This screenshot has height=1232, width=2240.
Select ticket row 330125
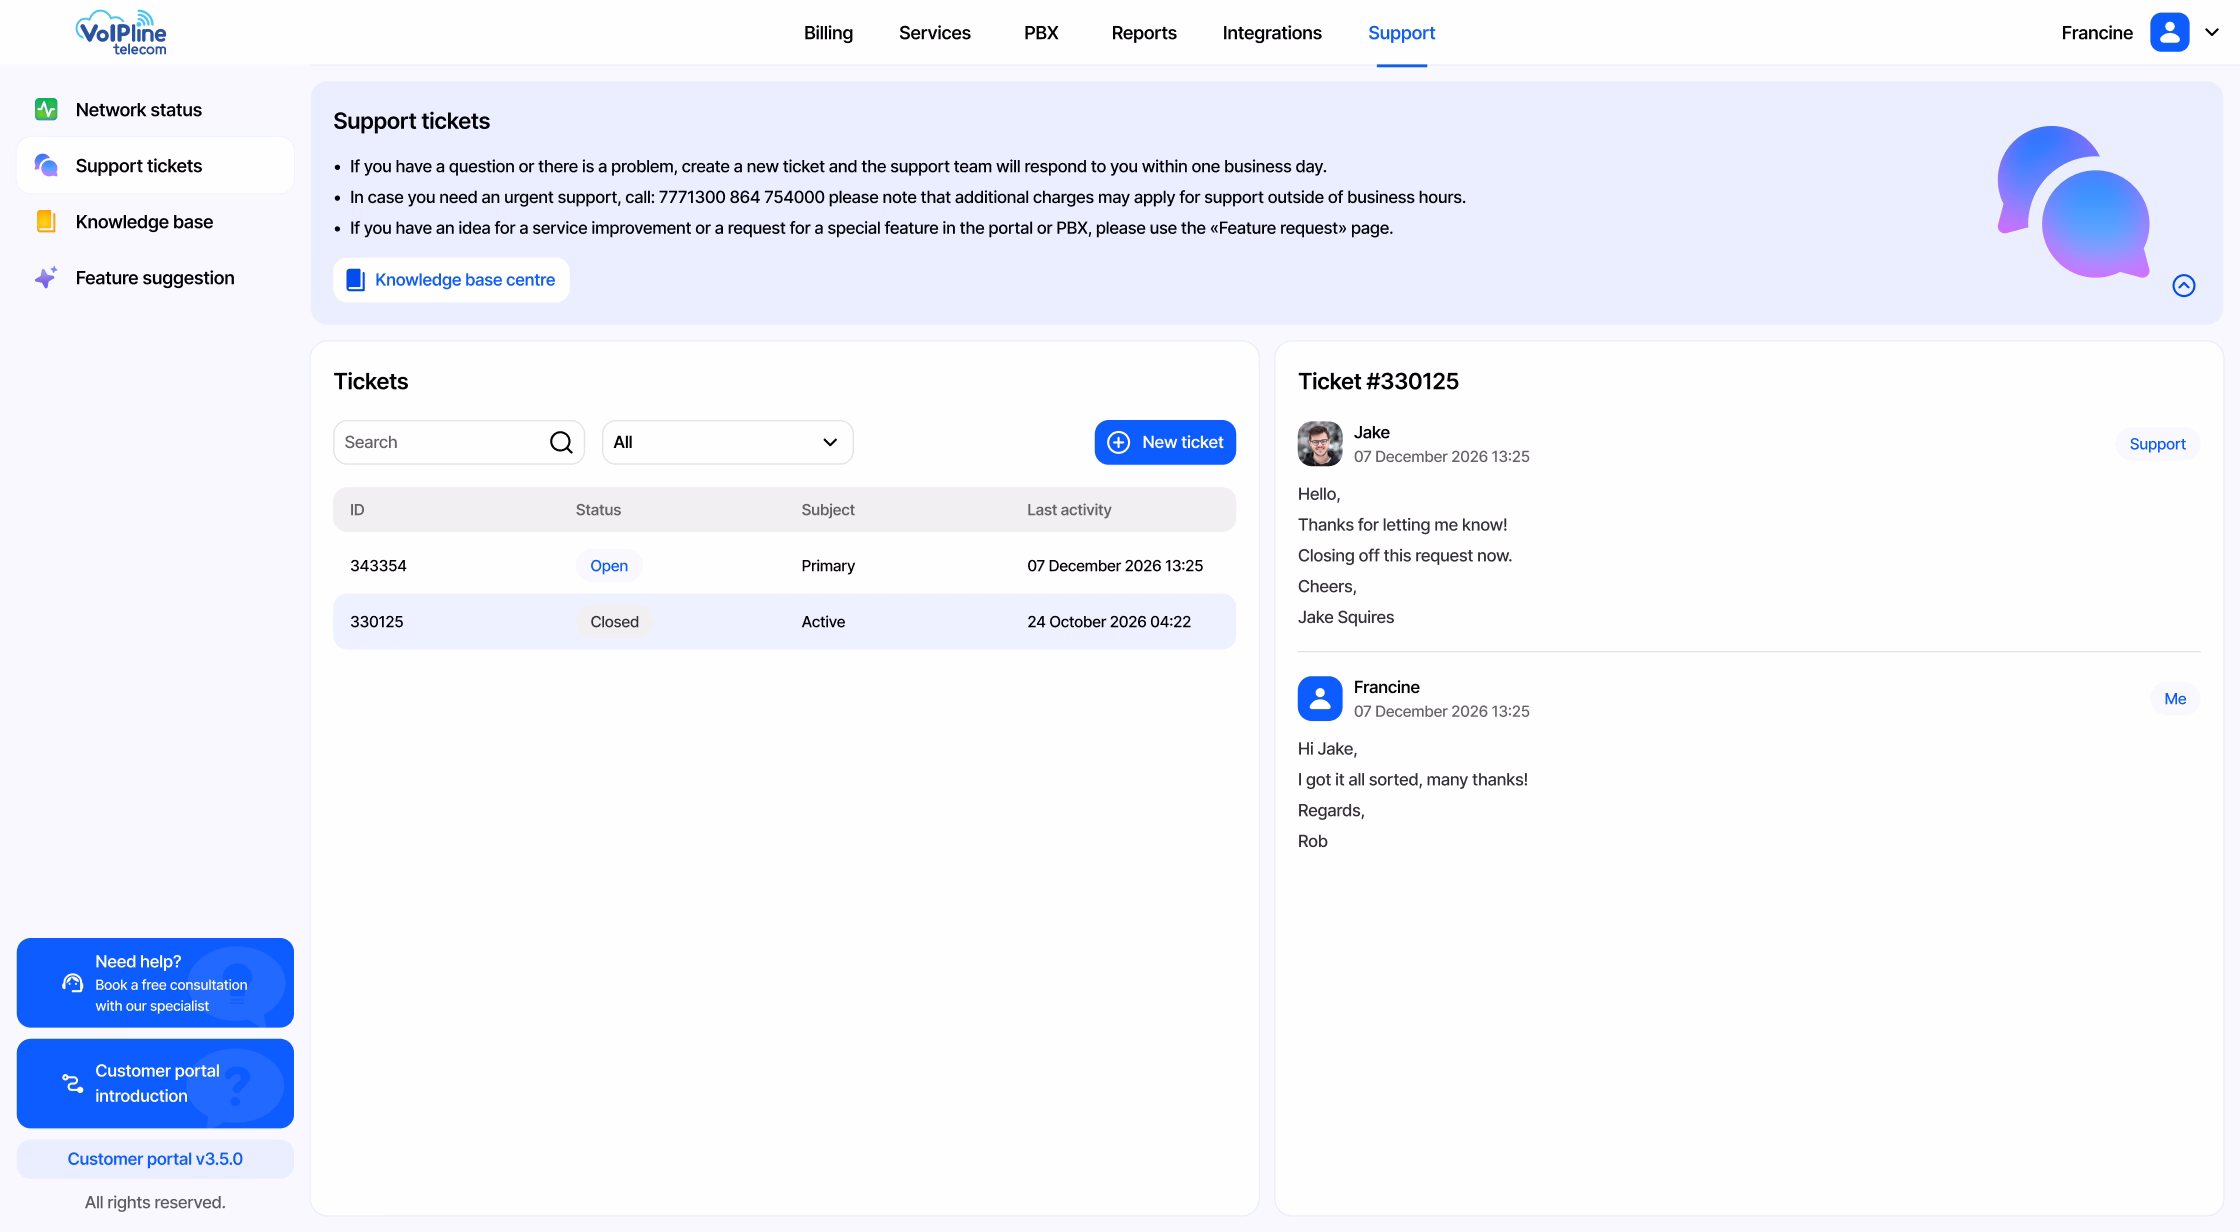pyautogui.click(x=784, y=622)
